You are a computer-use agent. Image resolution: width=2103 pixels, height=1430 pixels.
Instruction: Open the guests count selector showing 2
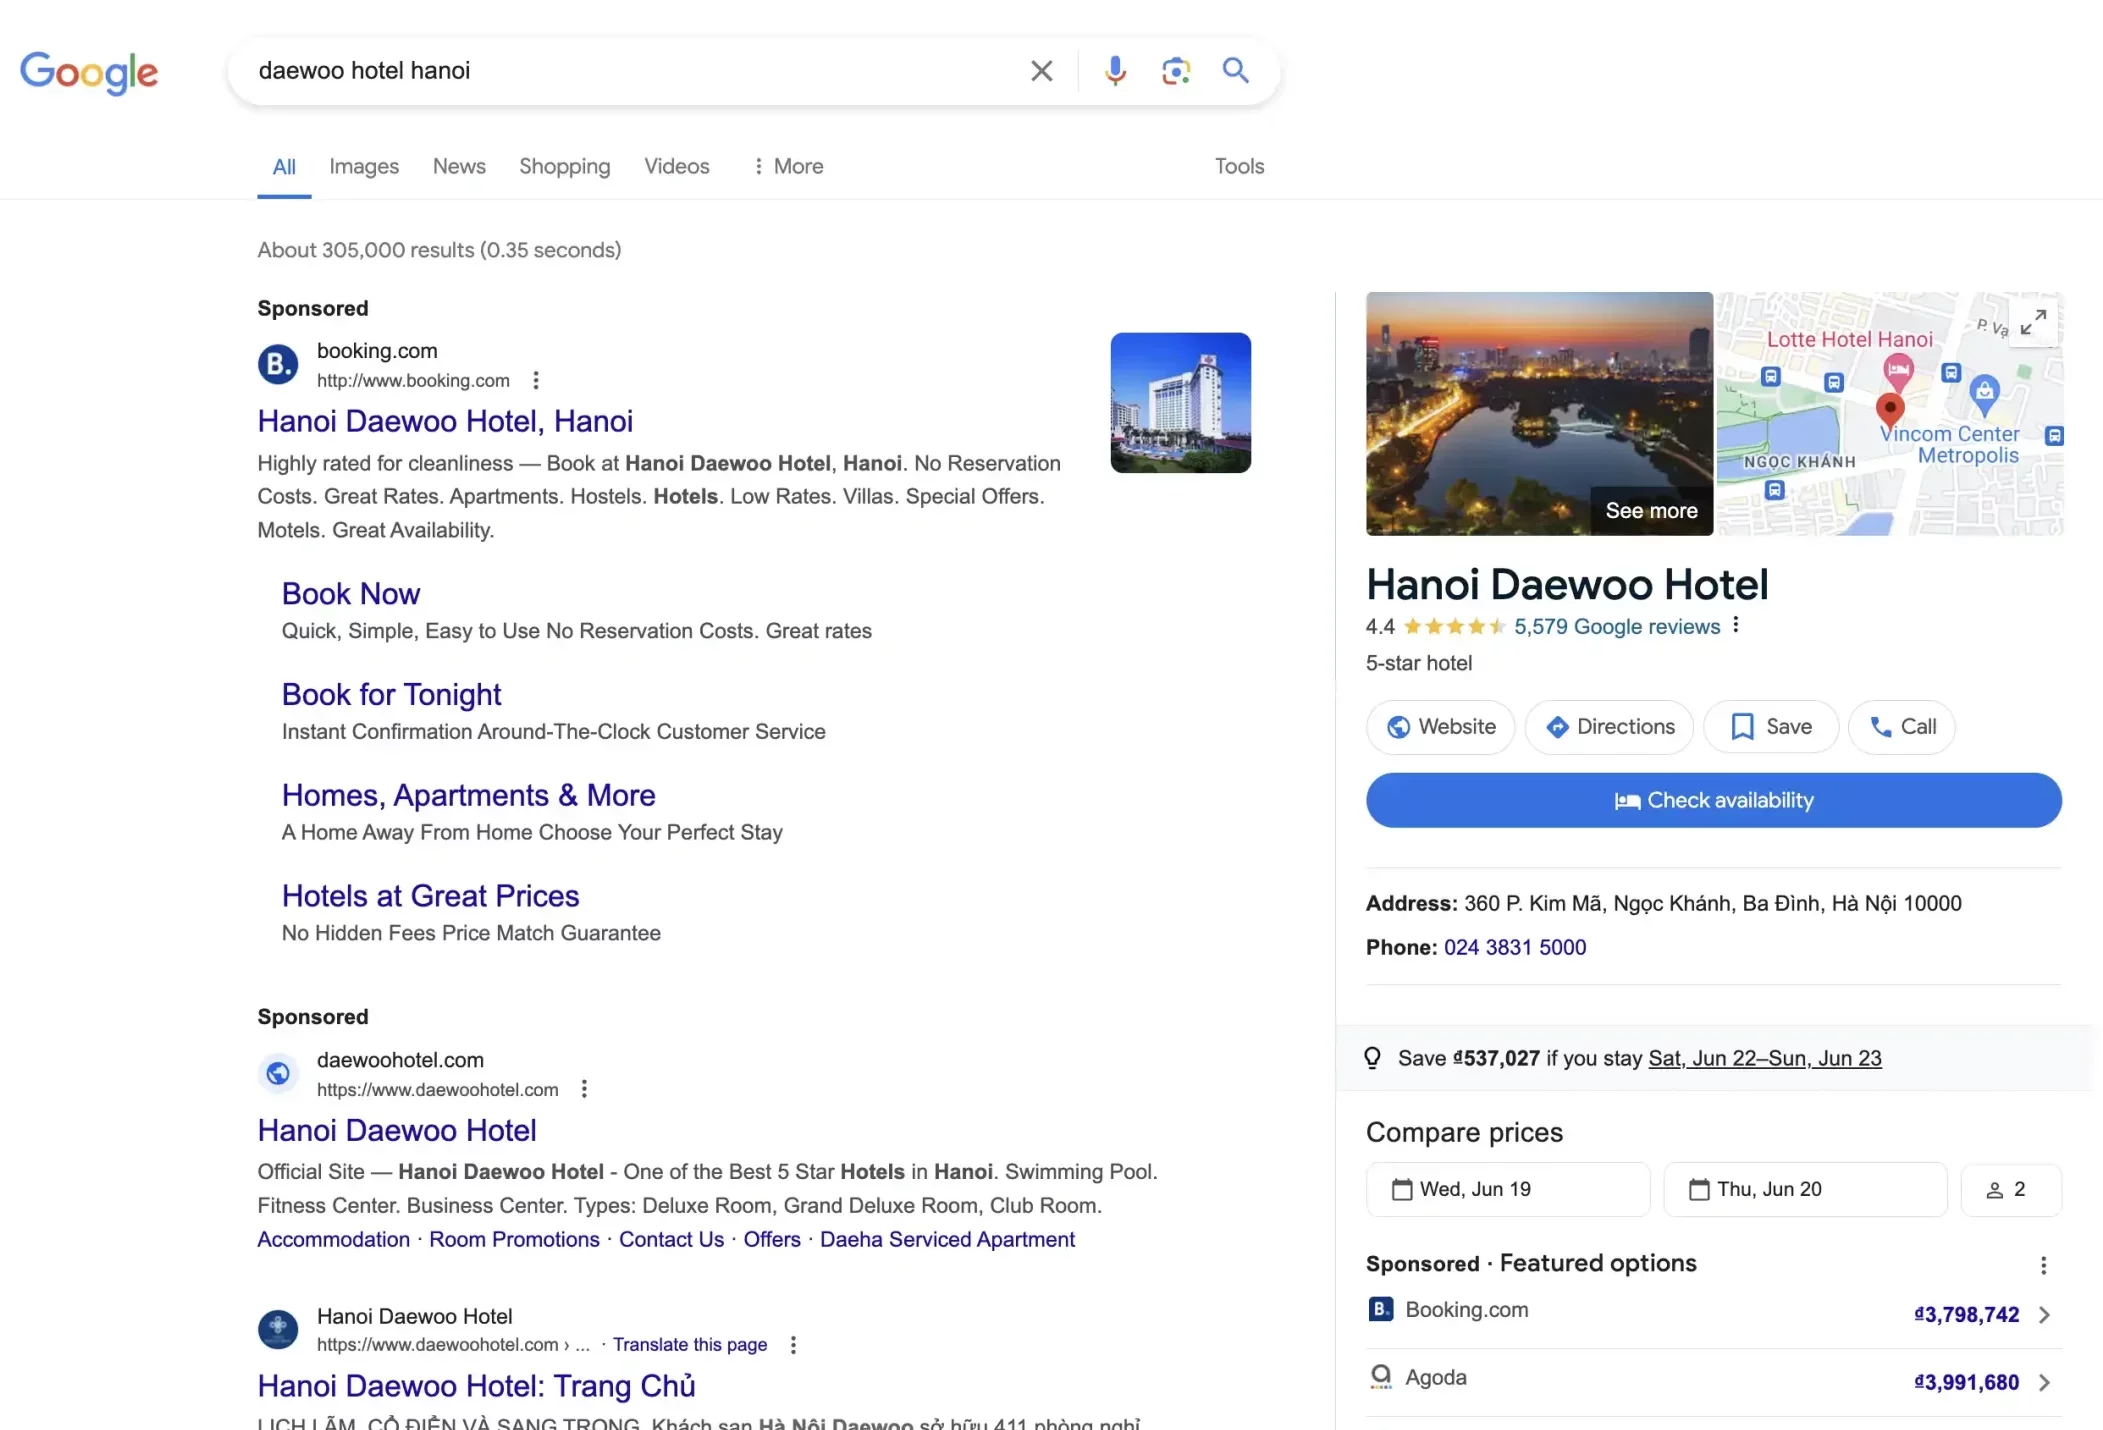(2011, 1189)
